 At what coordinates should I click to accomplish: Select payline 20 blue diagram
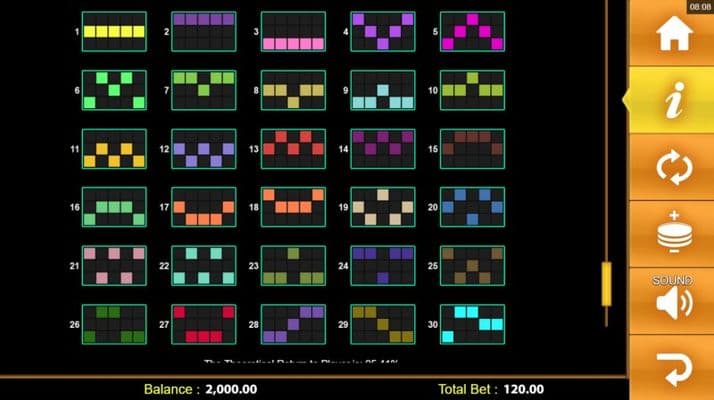coord(472,207)
